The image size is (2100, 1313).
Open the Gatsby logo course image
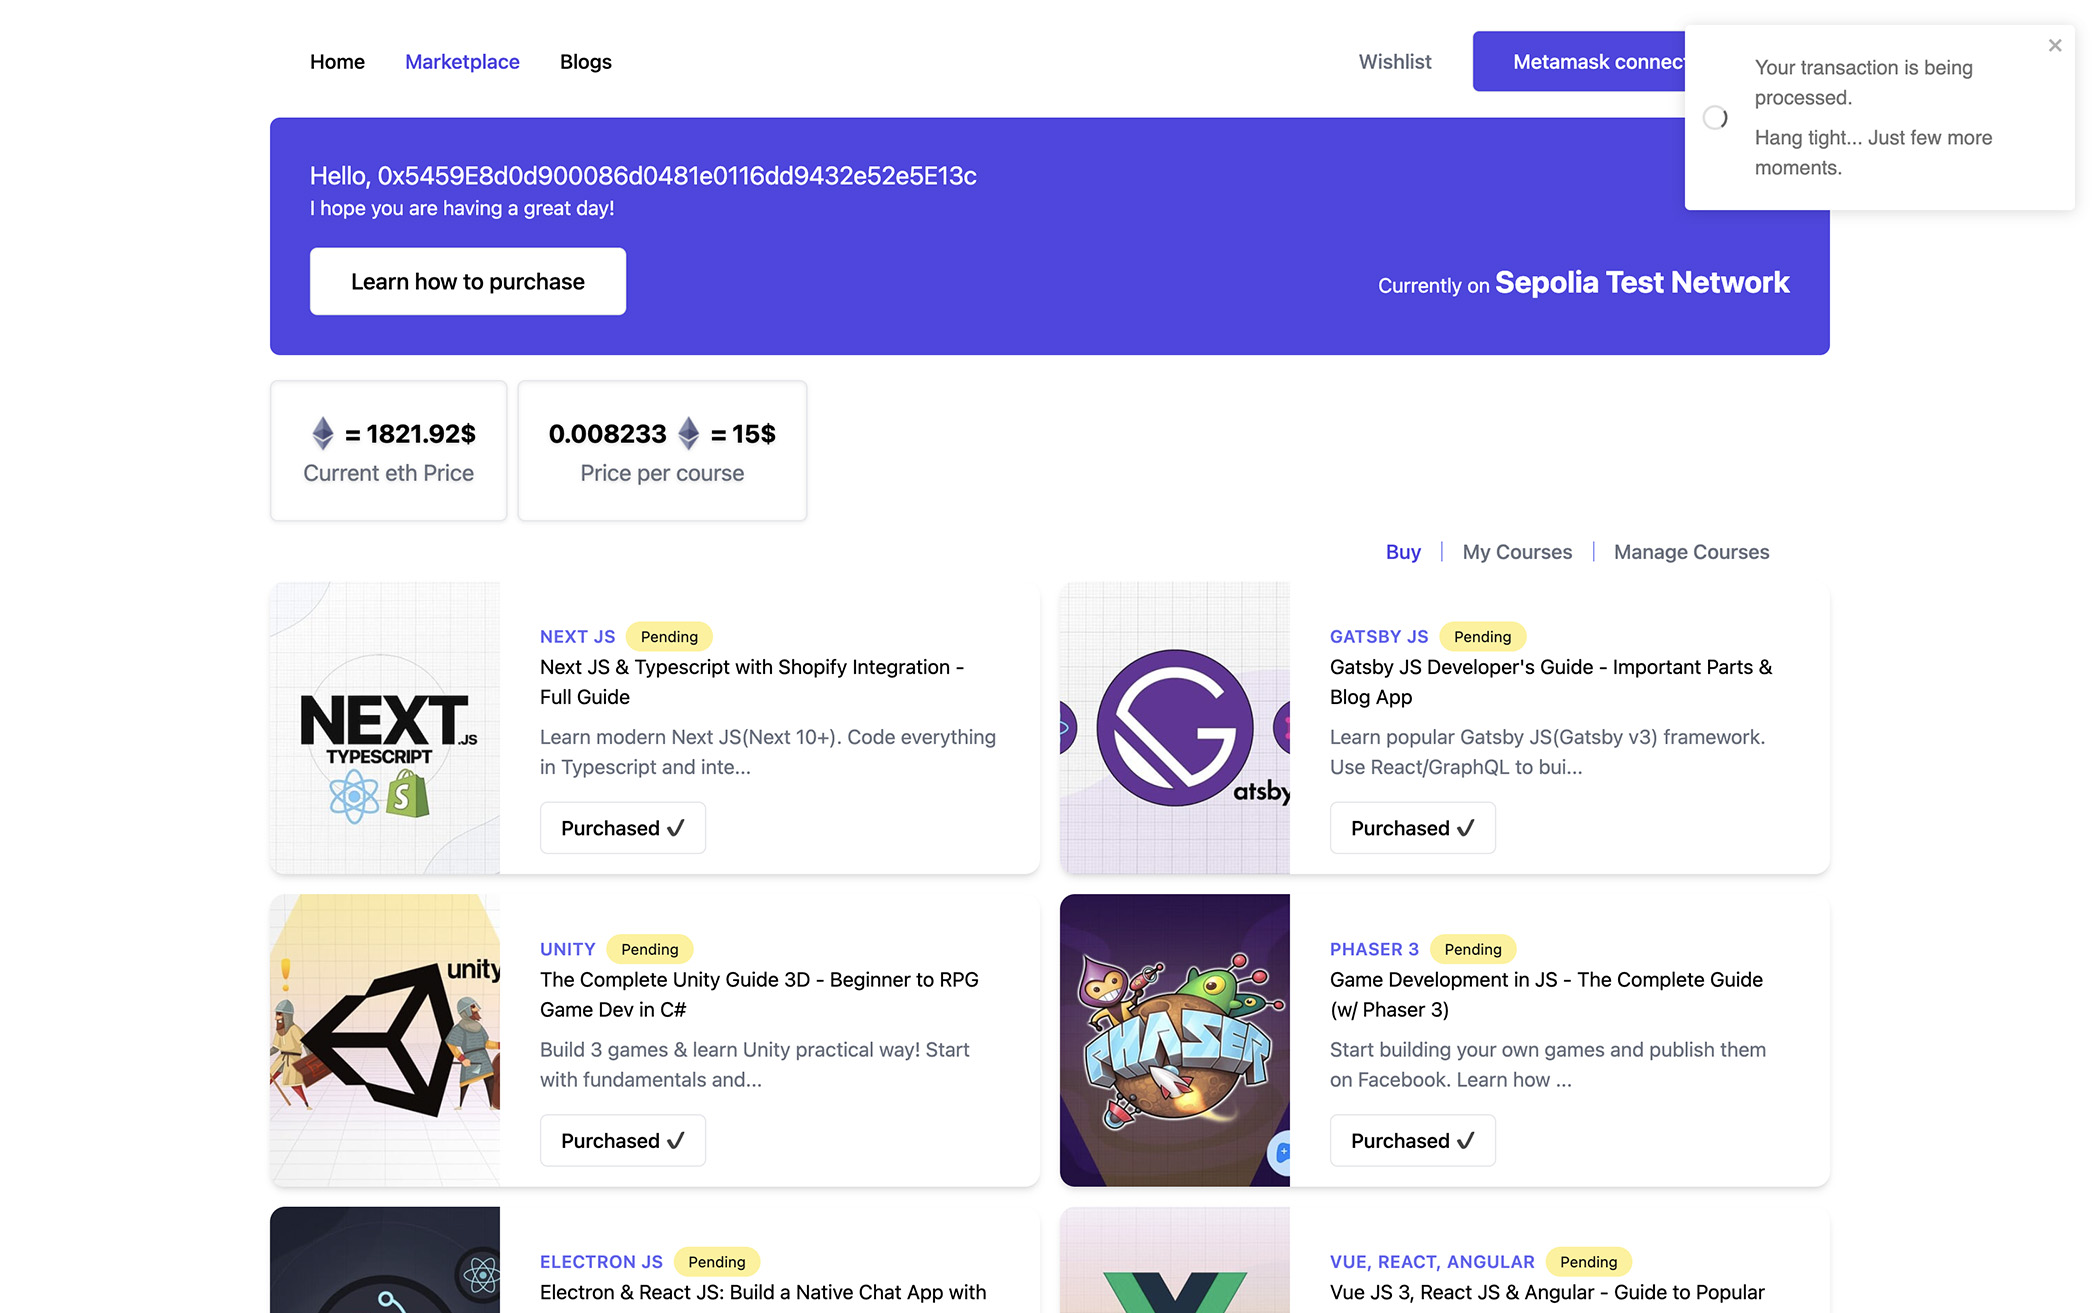click(x=1174, y=728)
